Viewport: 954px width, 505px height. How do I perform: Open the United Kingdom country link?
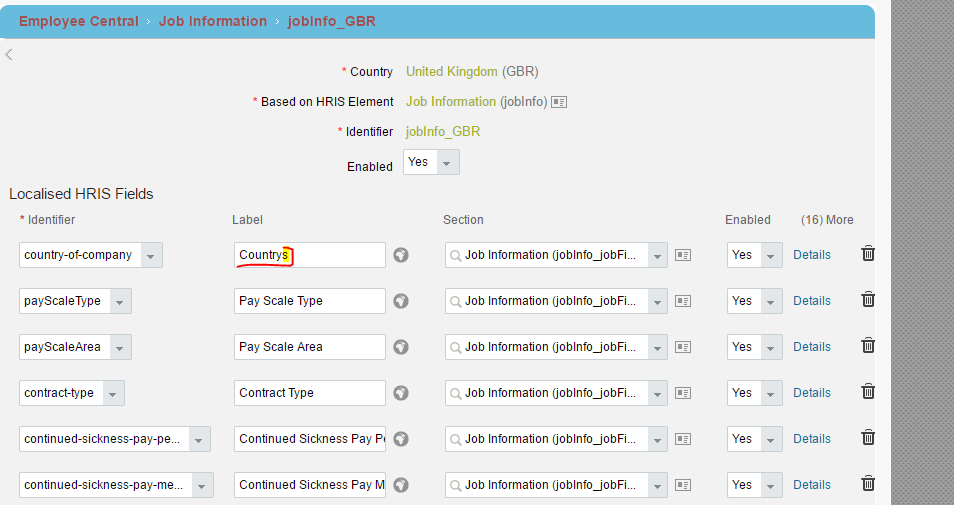[451, 72]
